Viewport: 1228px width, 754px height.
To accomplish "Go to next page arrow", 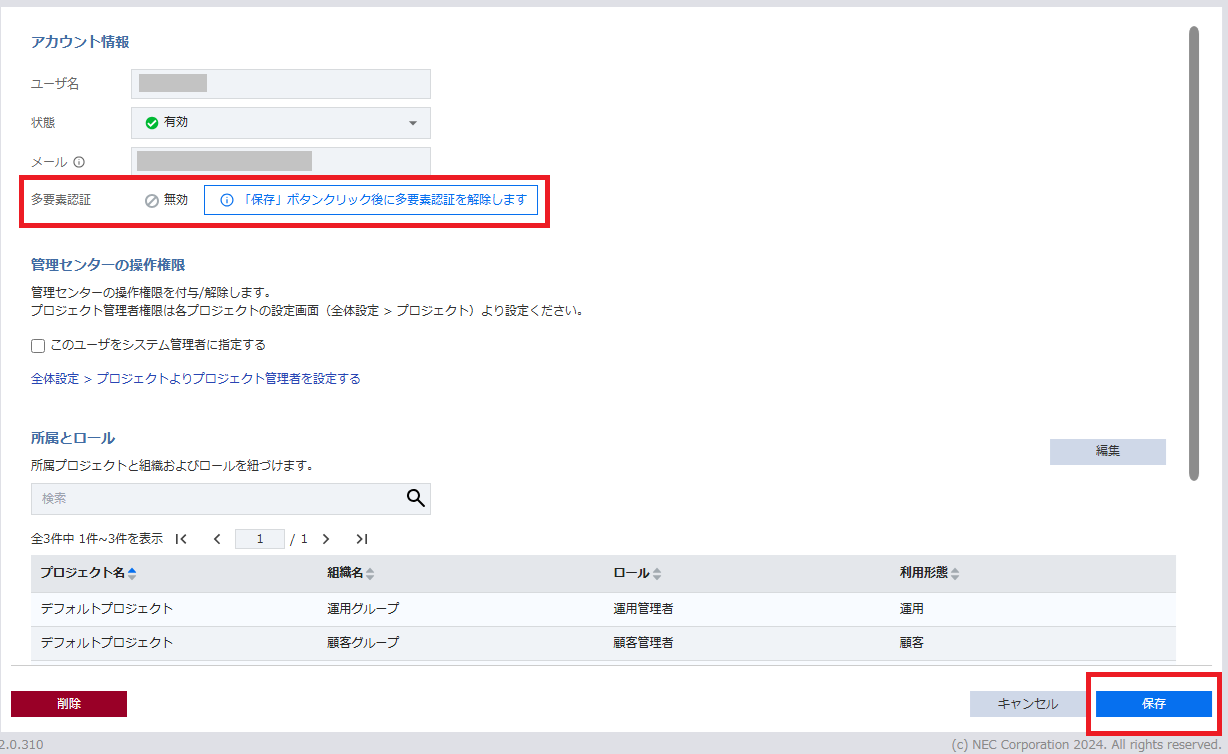I will [x=326, y=539].
